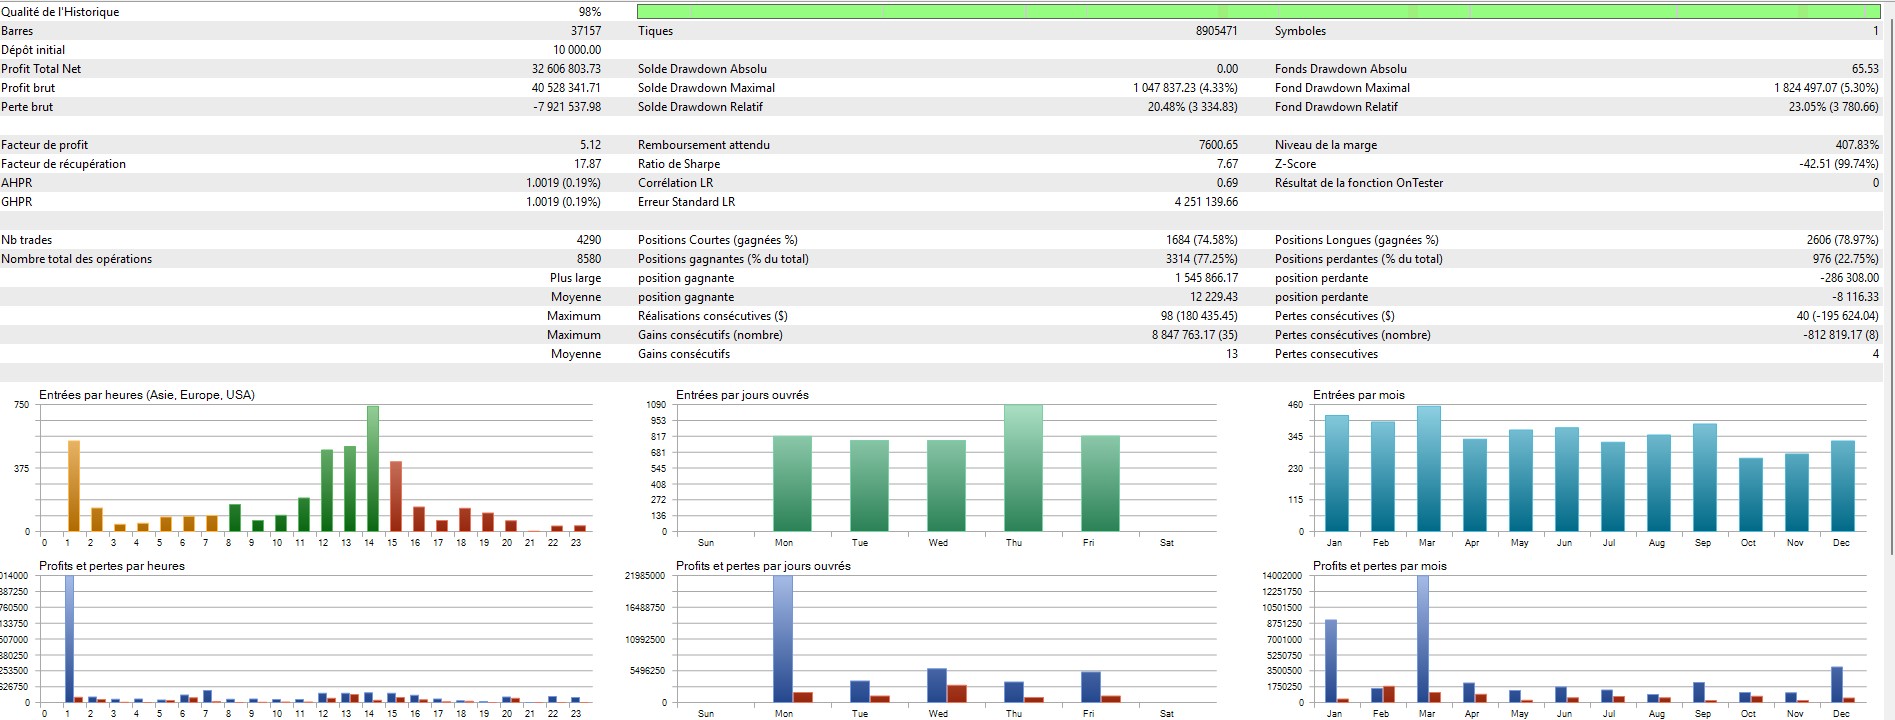Click the blue Mon bar in Profits et pertes par jours ouvrés
The height and width of the screenshot is (720, 1895).
(x=783, y=639)
